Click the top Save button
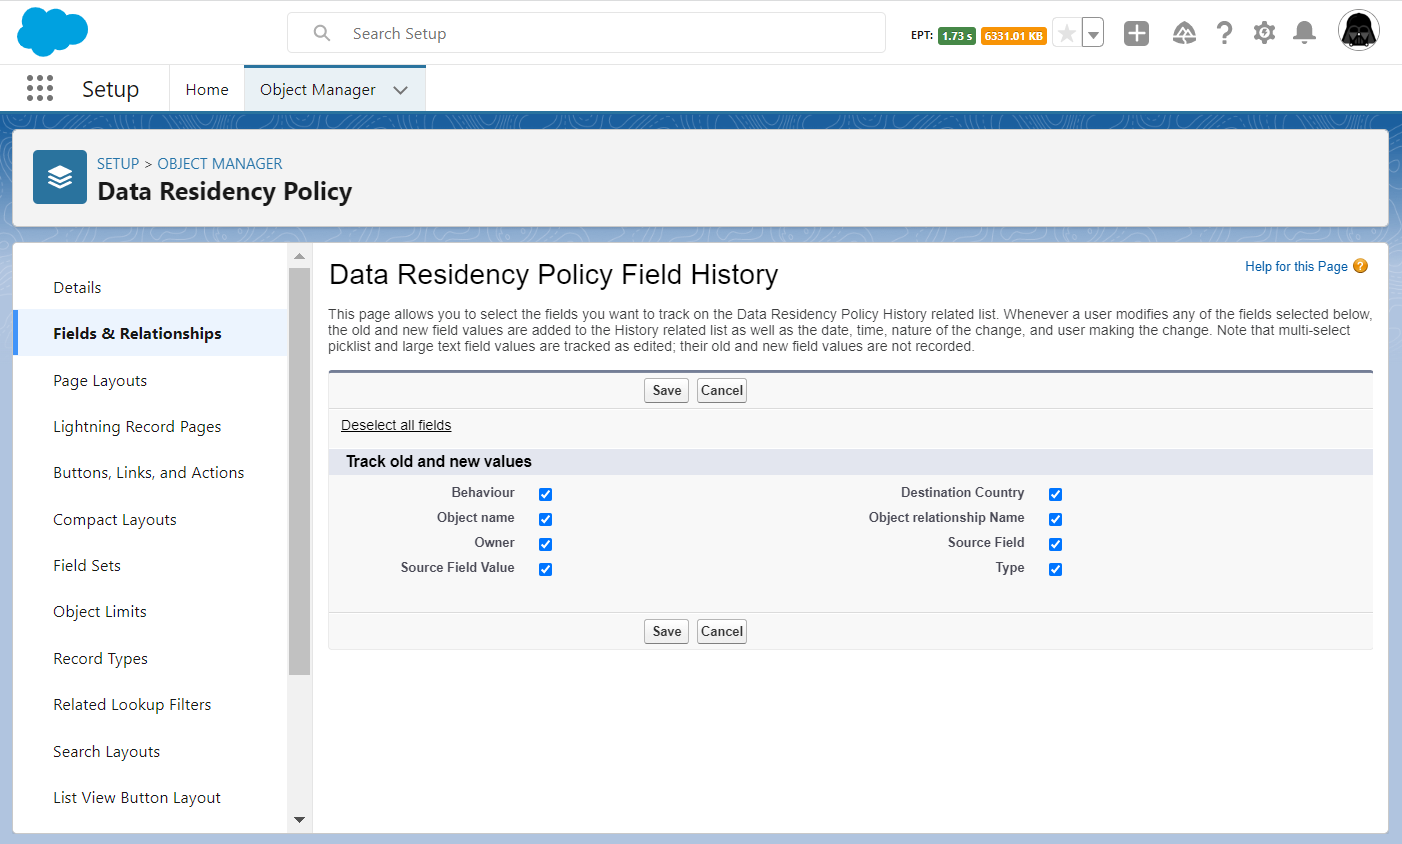The image size is (1402, 844). click(x=666, y=391)
